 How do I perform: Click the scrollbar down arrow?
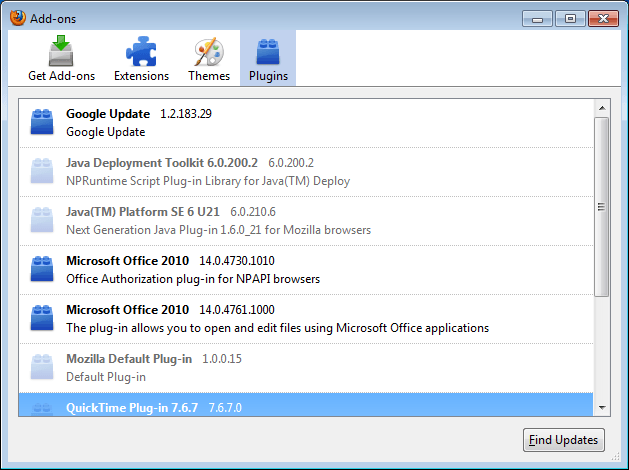(x=602, y=407)
